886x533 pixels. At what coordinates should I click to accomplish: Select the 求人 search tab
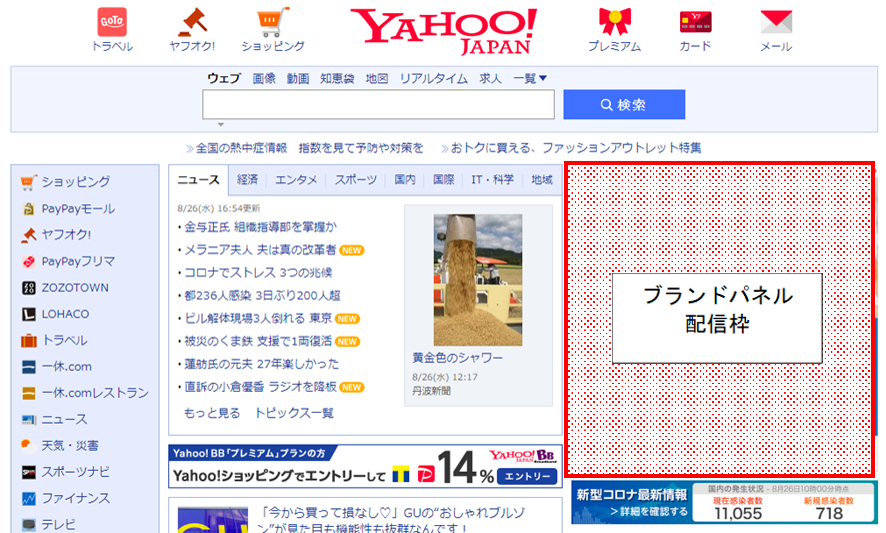pyautogui.click(x=490, y=79)
